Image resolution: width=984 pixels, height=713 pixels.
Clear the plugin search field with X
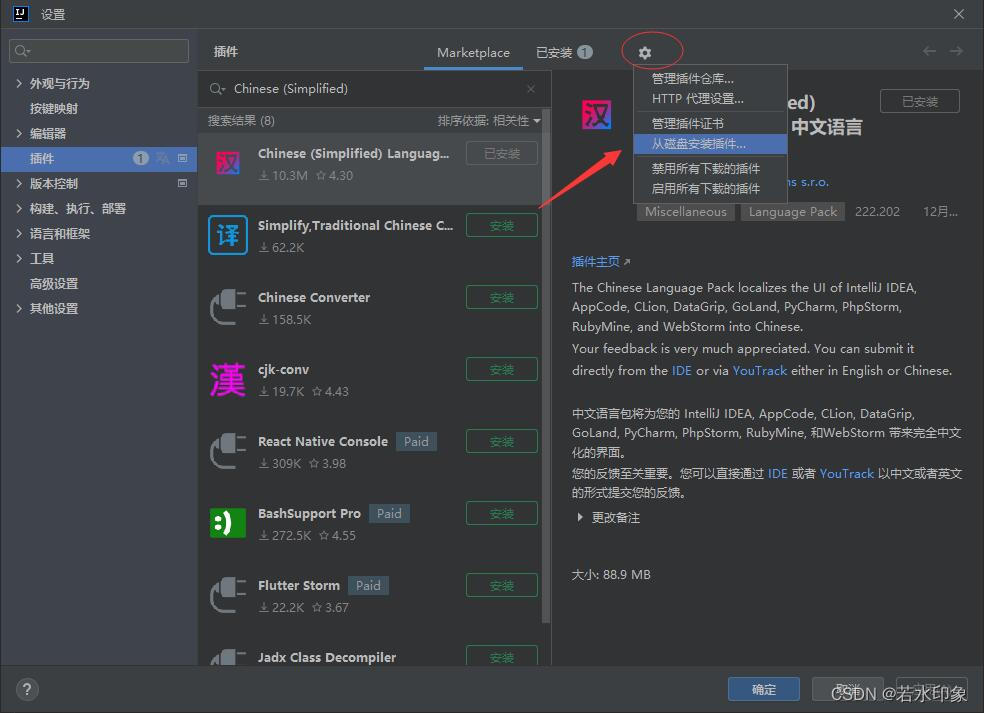click(x=531, y=89)
